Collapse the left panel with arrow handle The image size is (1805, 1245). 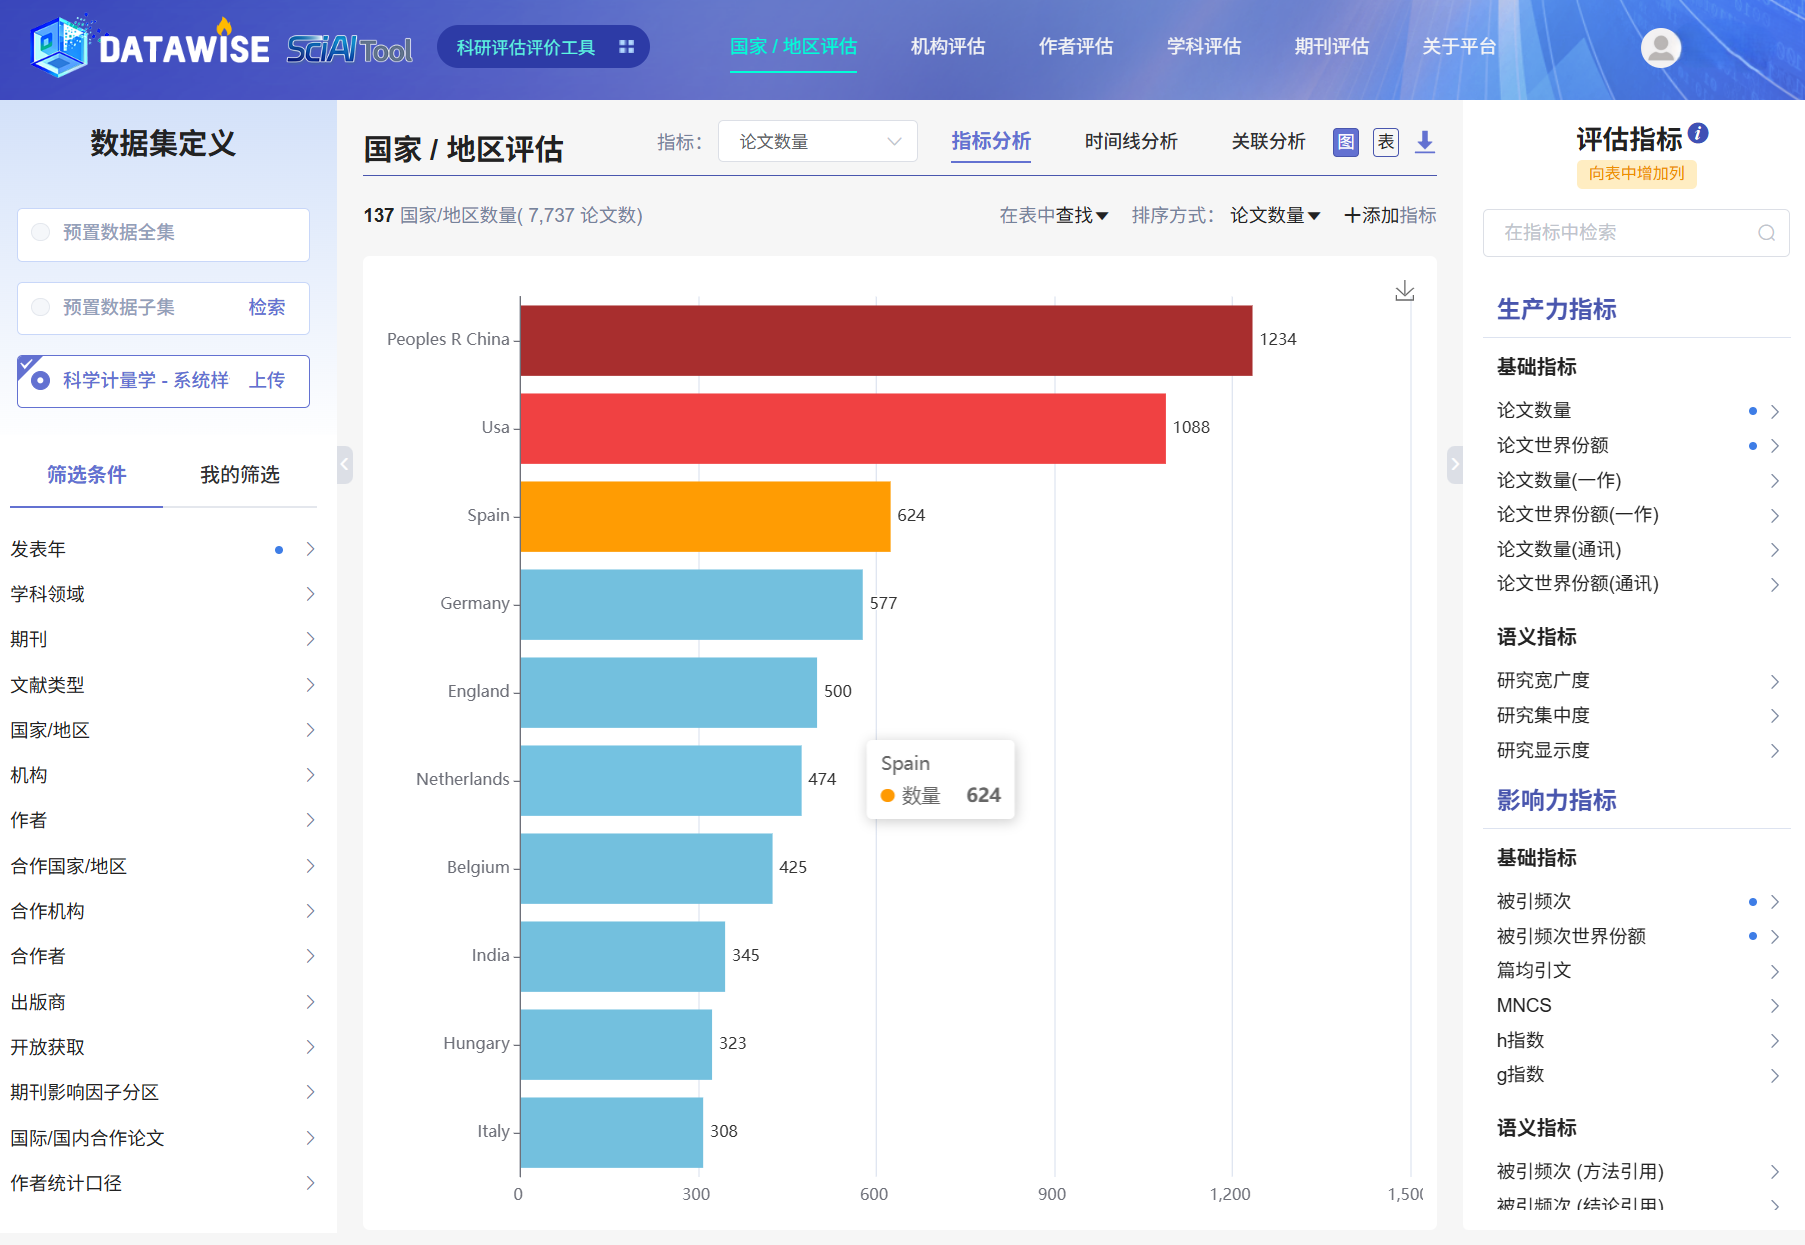coord(345,464)
